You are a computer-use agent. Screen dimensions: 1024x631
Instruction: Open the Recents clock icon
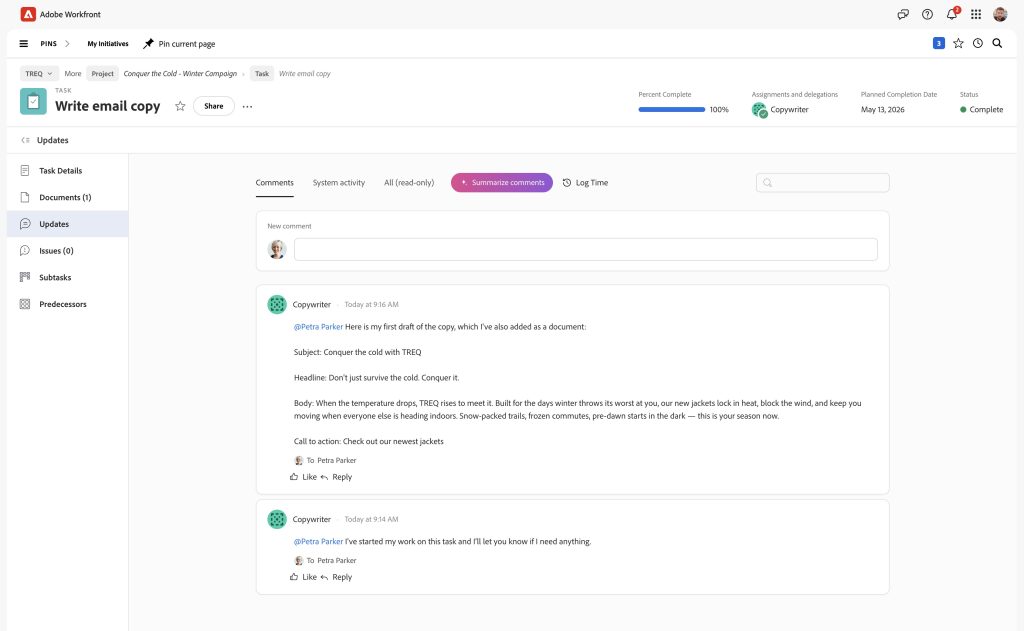pyautogui.click(x=978, y=43)
